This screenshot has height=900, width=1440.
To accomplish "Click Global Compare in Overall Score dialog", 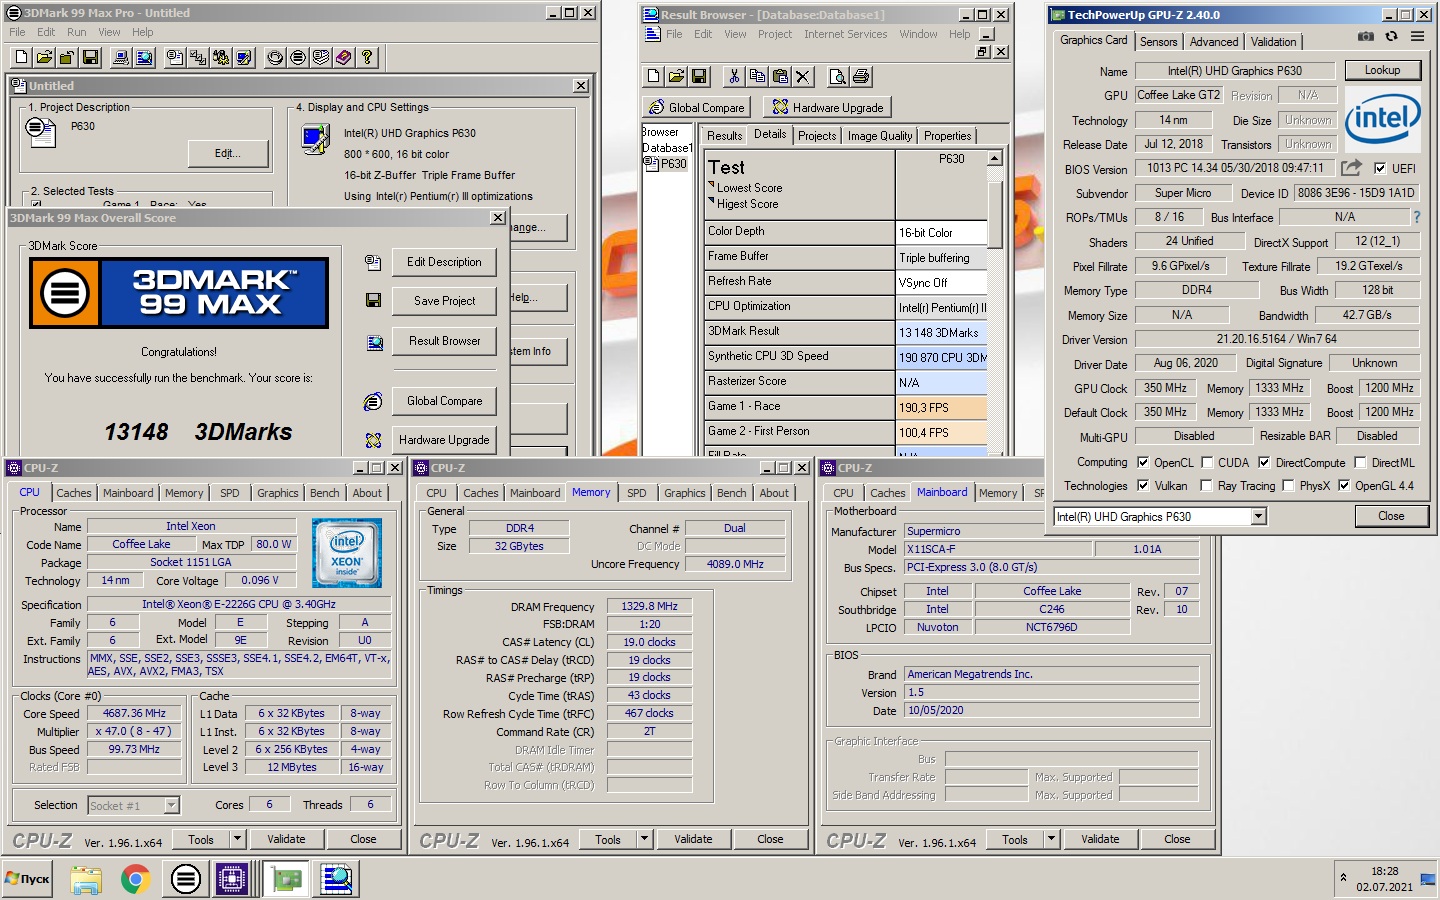I will [444, 401].
